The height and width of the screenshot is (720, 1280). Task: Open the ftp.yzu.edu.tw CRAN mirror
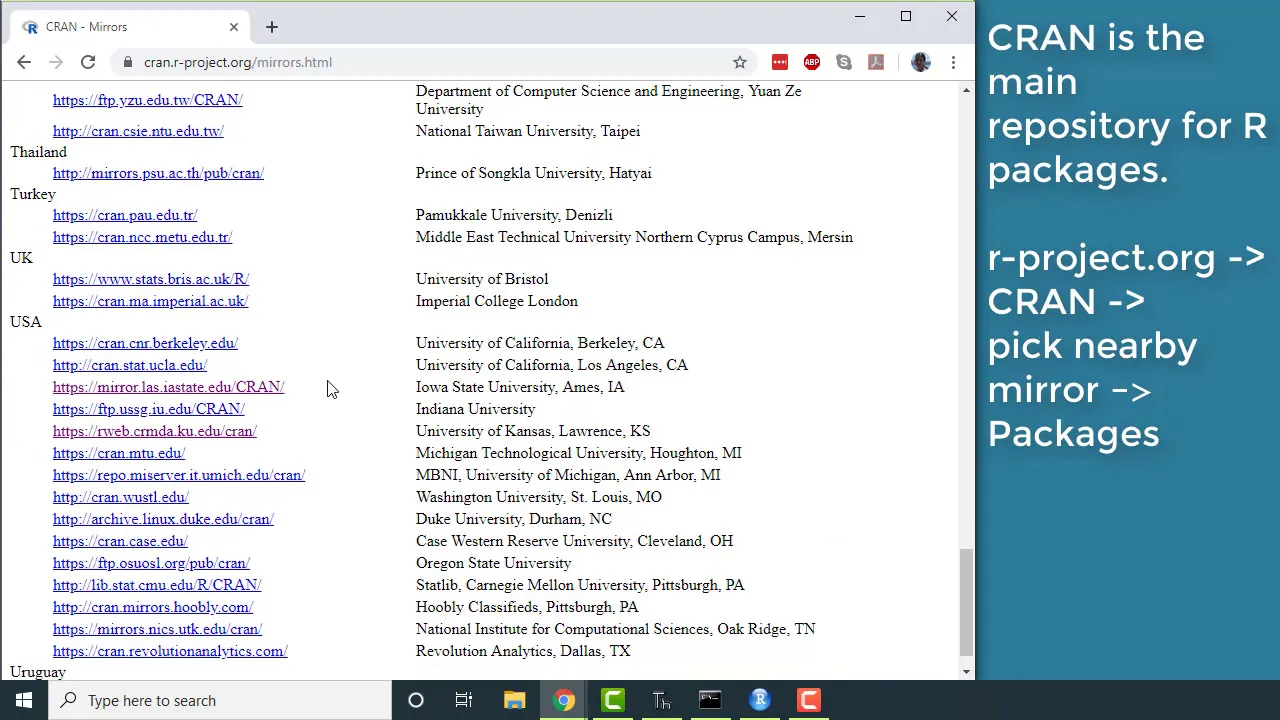tap(148, 100)
